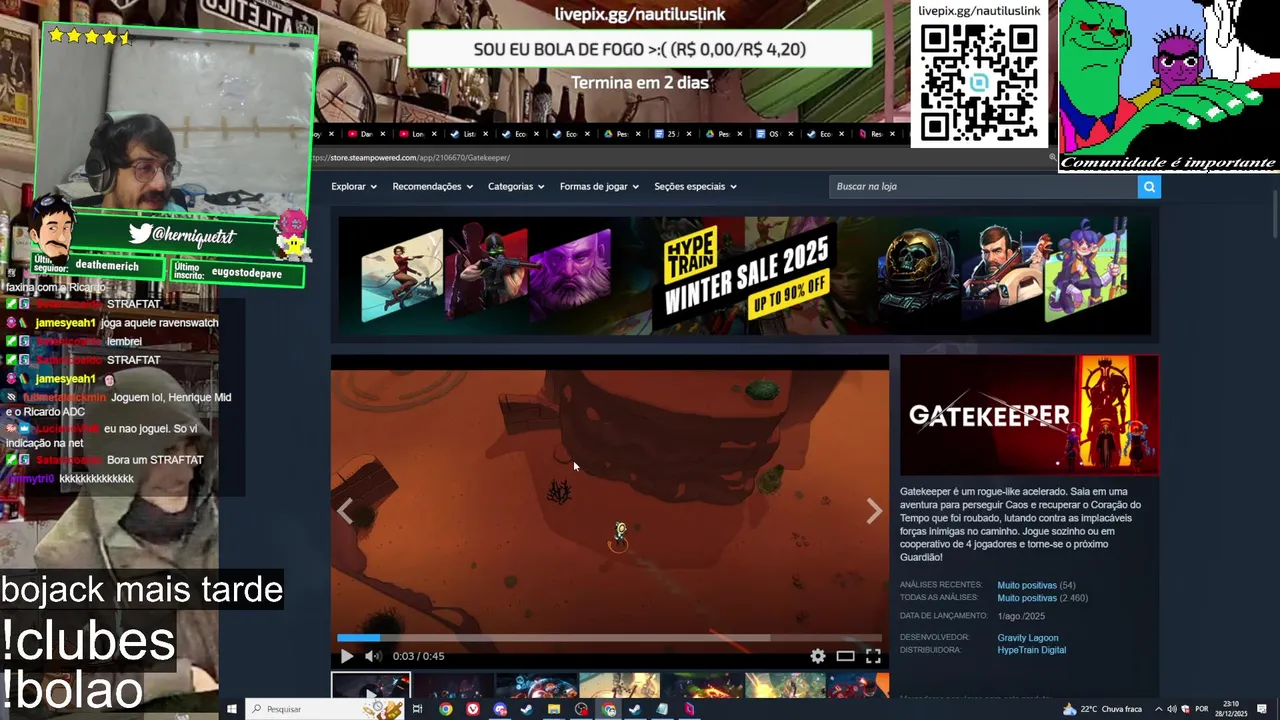Click the time display '0:03 / 0:45'

pyautogui.click(x=418, y=656)
